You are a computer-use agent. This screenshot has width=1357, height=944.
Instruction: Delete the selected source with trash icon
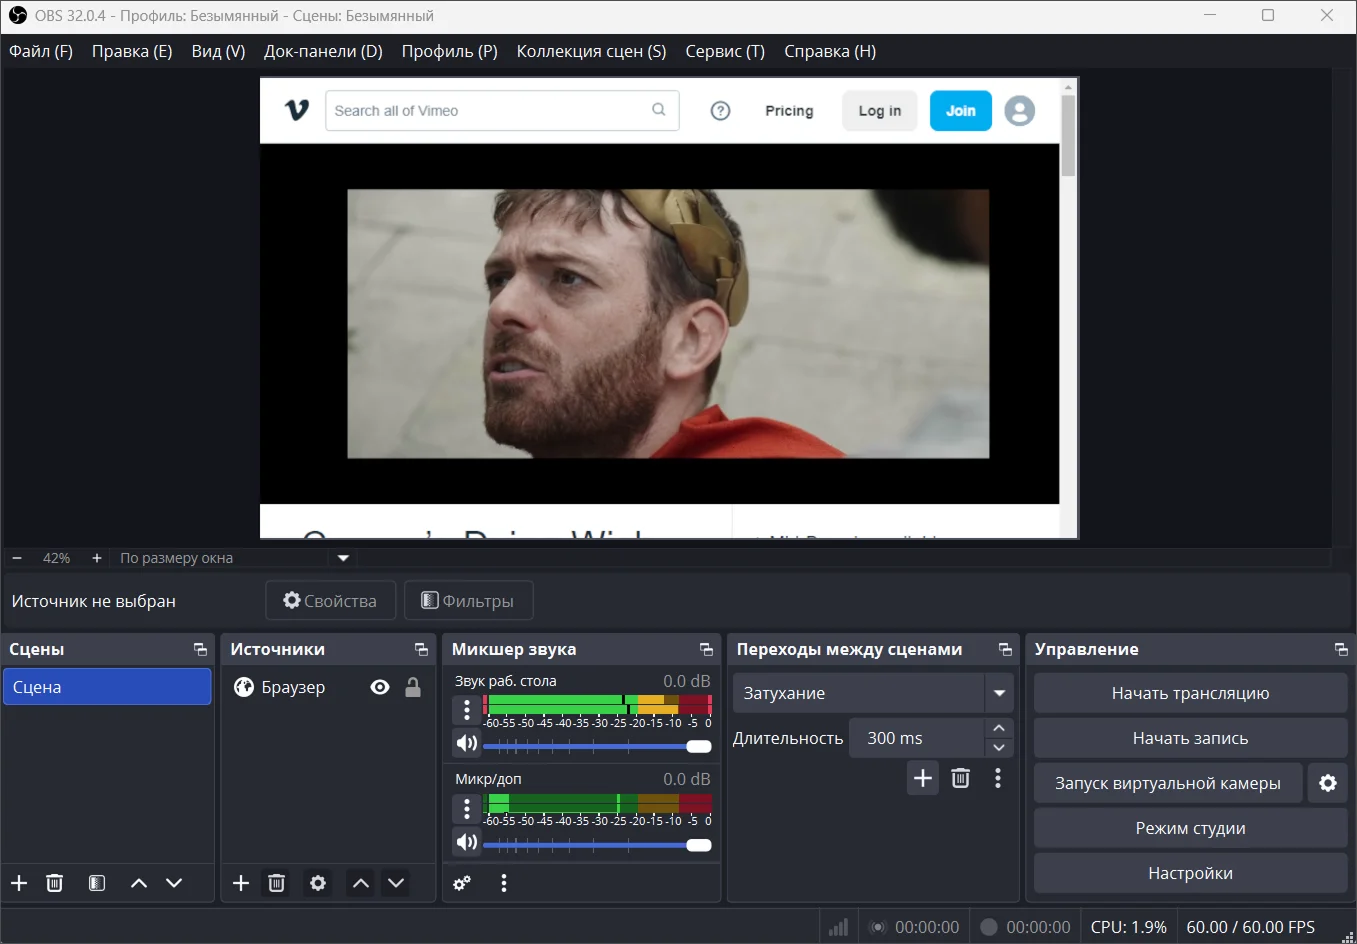pyautogui.click(x=276, y=883)
